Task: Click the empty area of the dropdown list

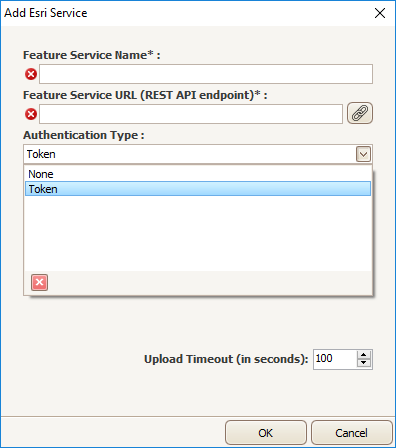Action: pyautogui.click(x=198, y=233)
